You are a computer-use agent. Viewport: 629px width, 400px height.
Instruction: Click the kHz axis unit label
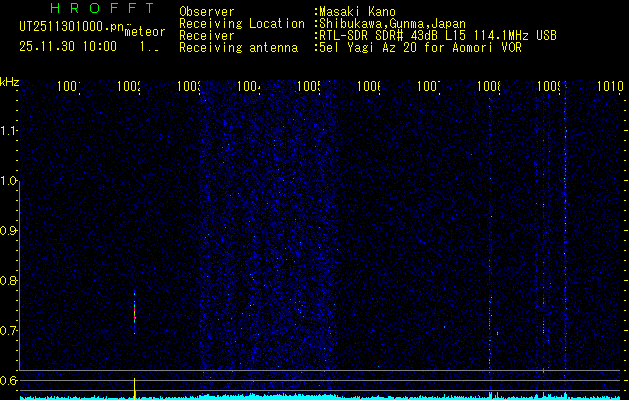[10, 83]
